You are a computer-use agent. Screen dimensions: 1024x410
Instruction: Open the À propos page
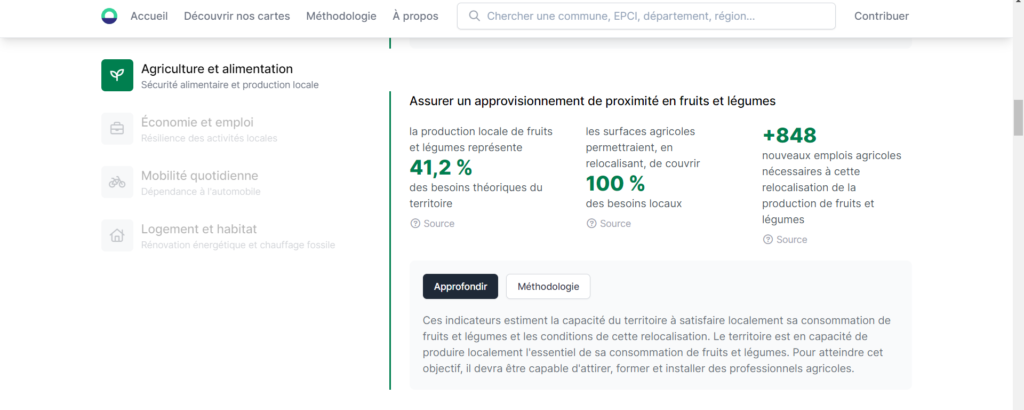[415, 16]
